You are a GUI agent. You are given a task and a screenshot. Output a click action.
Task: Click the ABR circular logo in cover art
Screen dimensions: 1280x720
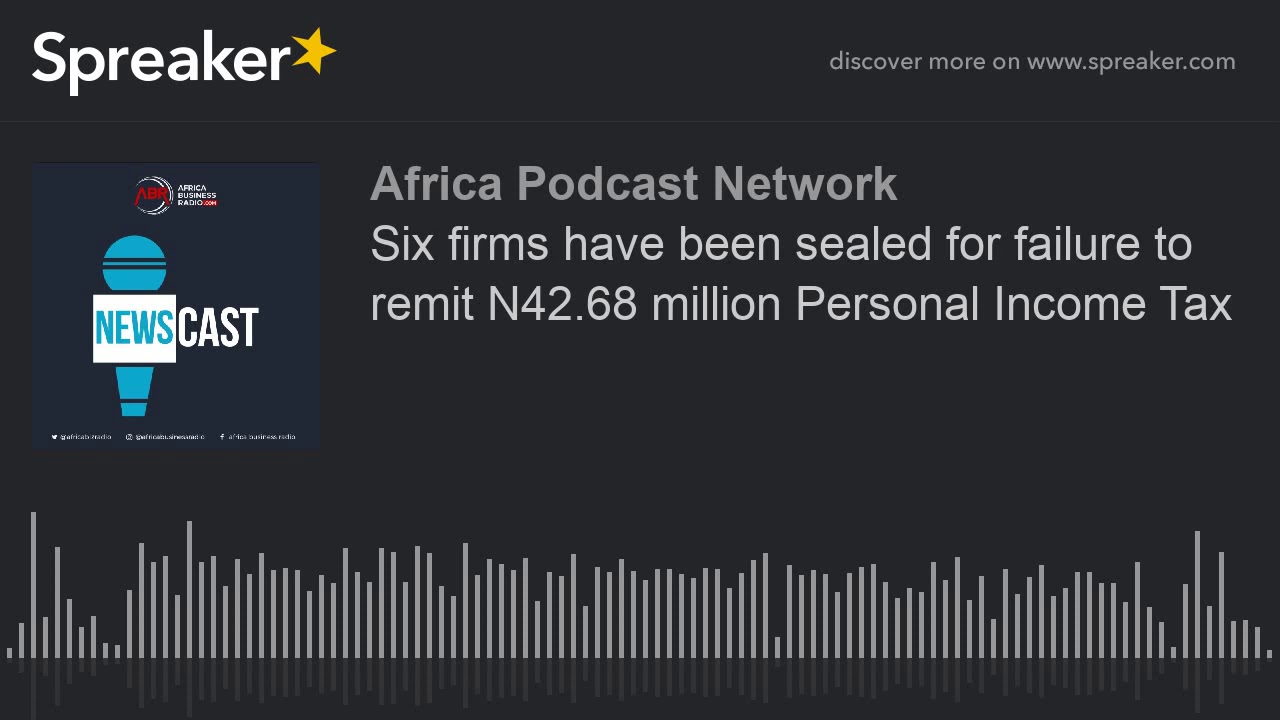click(152, 195)
